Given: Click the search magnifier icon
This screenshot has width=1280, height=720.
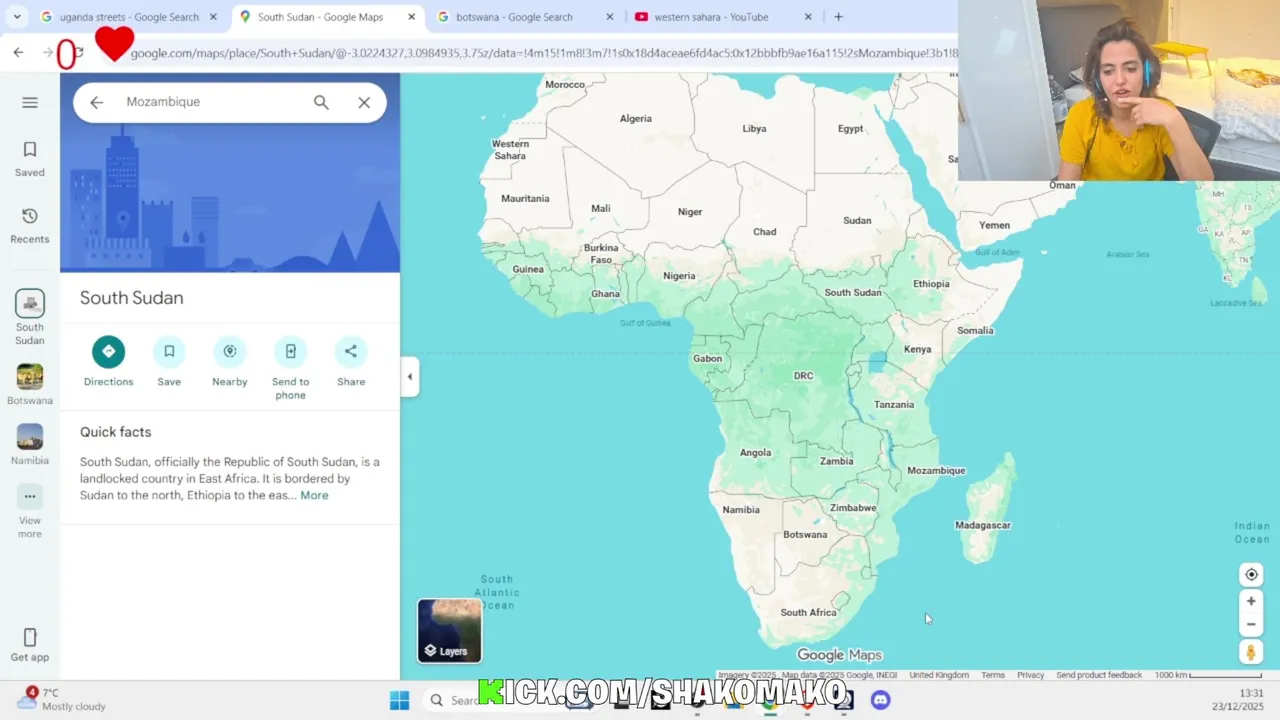Looking at the screenshot, I should tap(321, 102).
